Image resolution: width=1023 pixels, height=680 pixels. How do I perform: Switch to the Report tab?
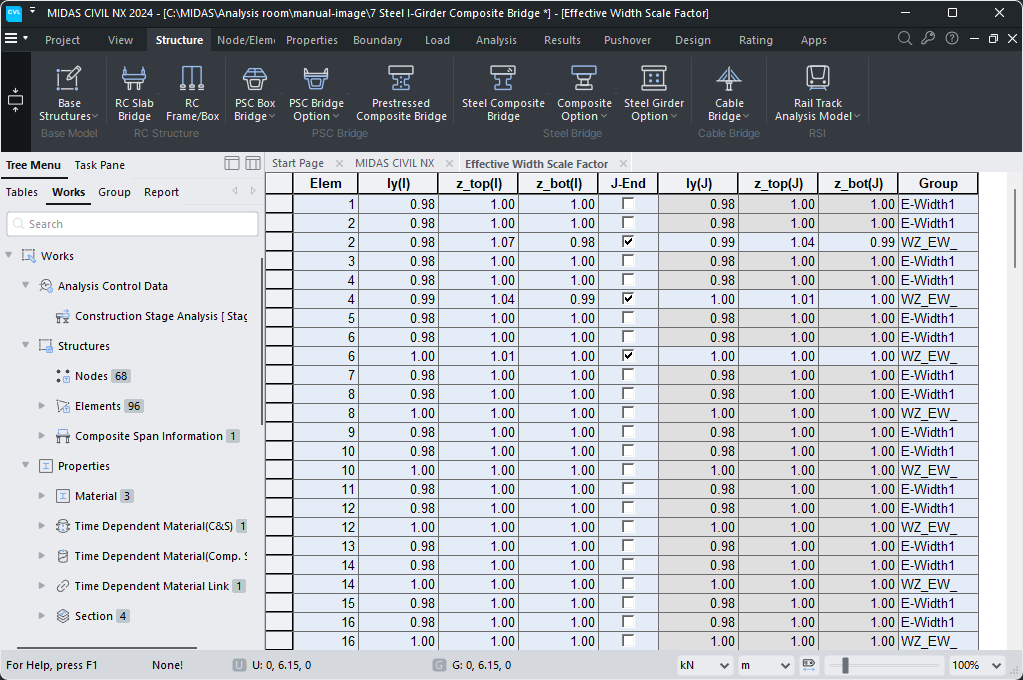point(160,191)
